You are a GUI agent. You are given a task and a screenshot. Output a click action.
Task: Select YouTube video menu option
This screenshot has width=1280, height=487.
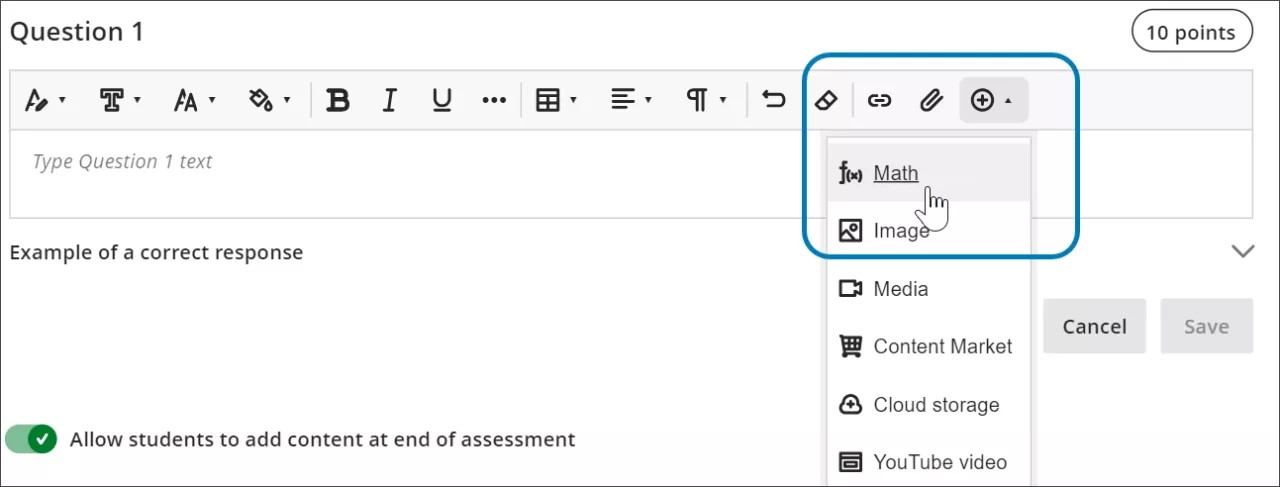click(939, 462)
